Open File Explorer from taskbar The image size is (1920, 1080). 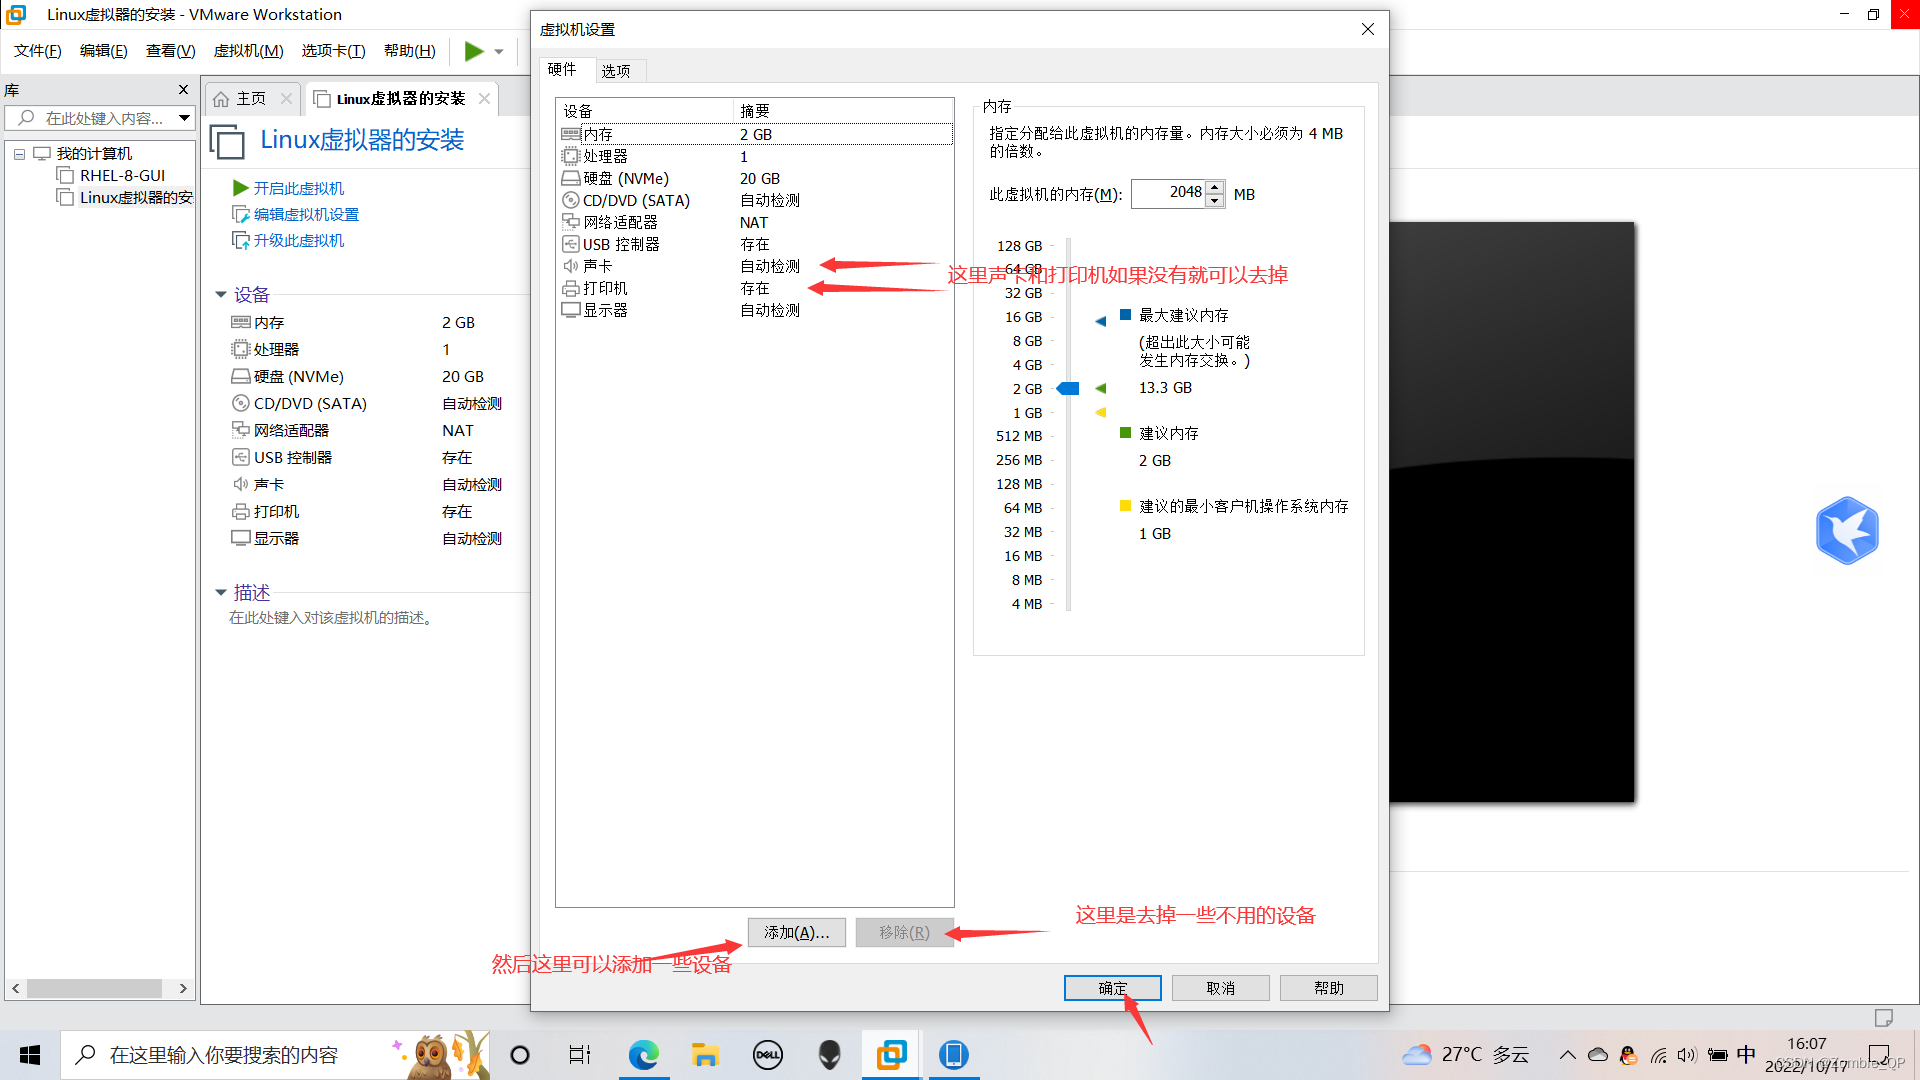click(705, 1055)
